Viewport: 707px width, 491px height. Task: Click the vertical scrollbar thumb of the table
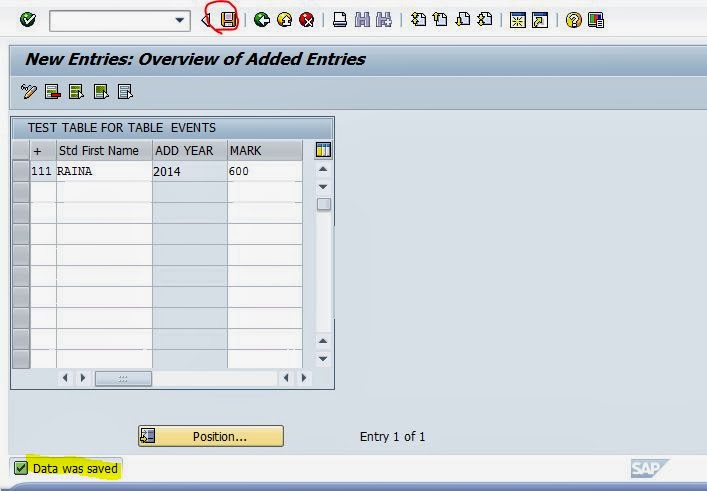tap(323, 204)
